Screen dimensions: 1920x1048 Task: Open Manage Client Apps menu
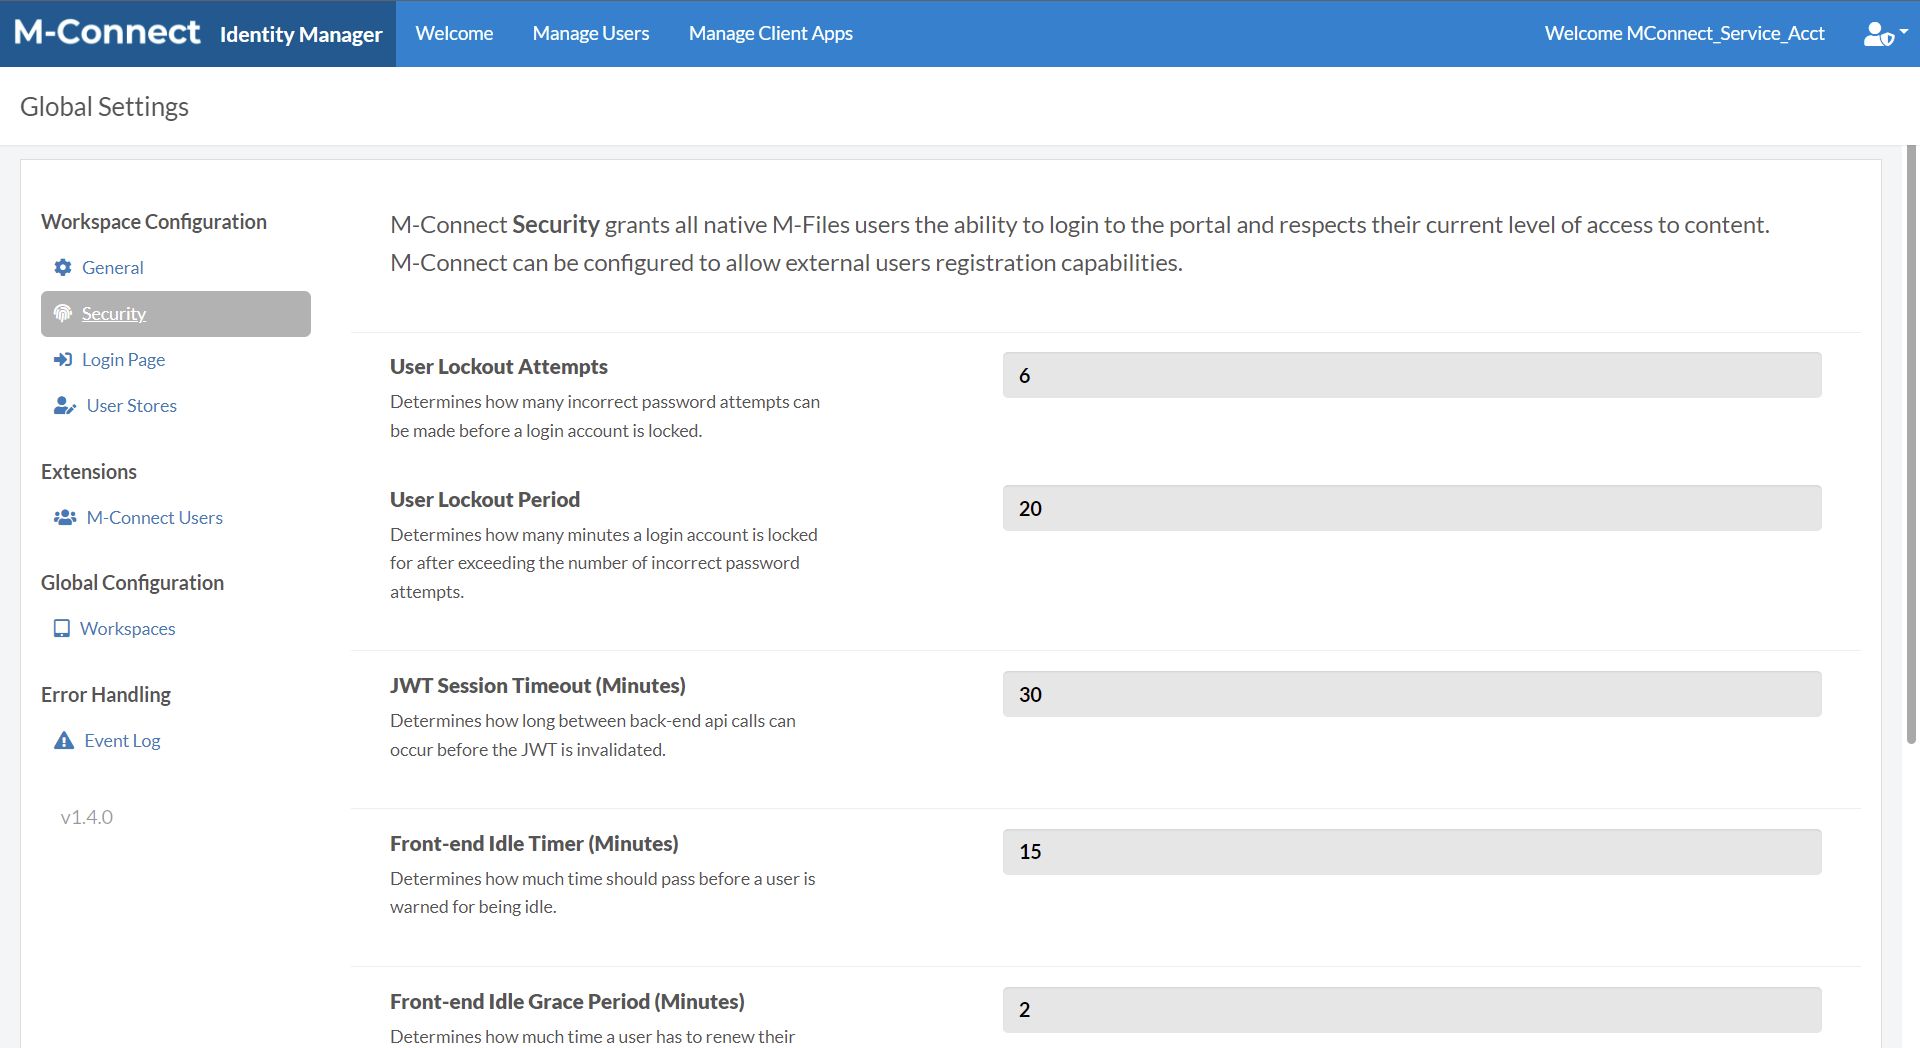[770, 33]
